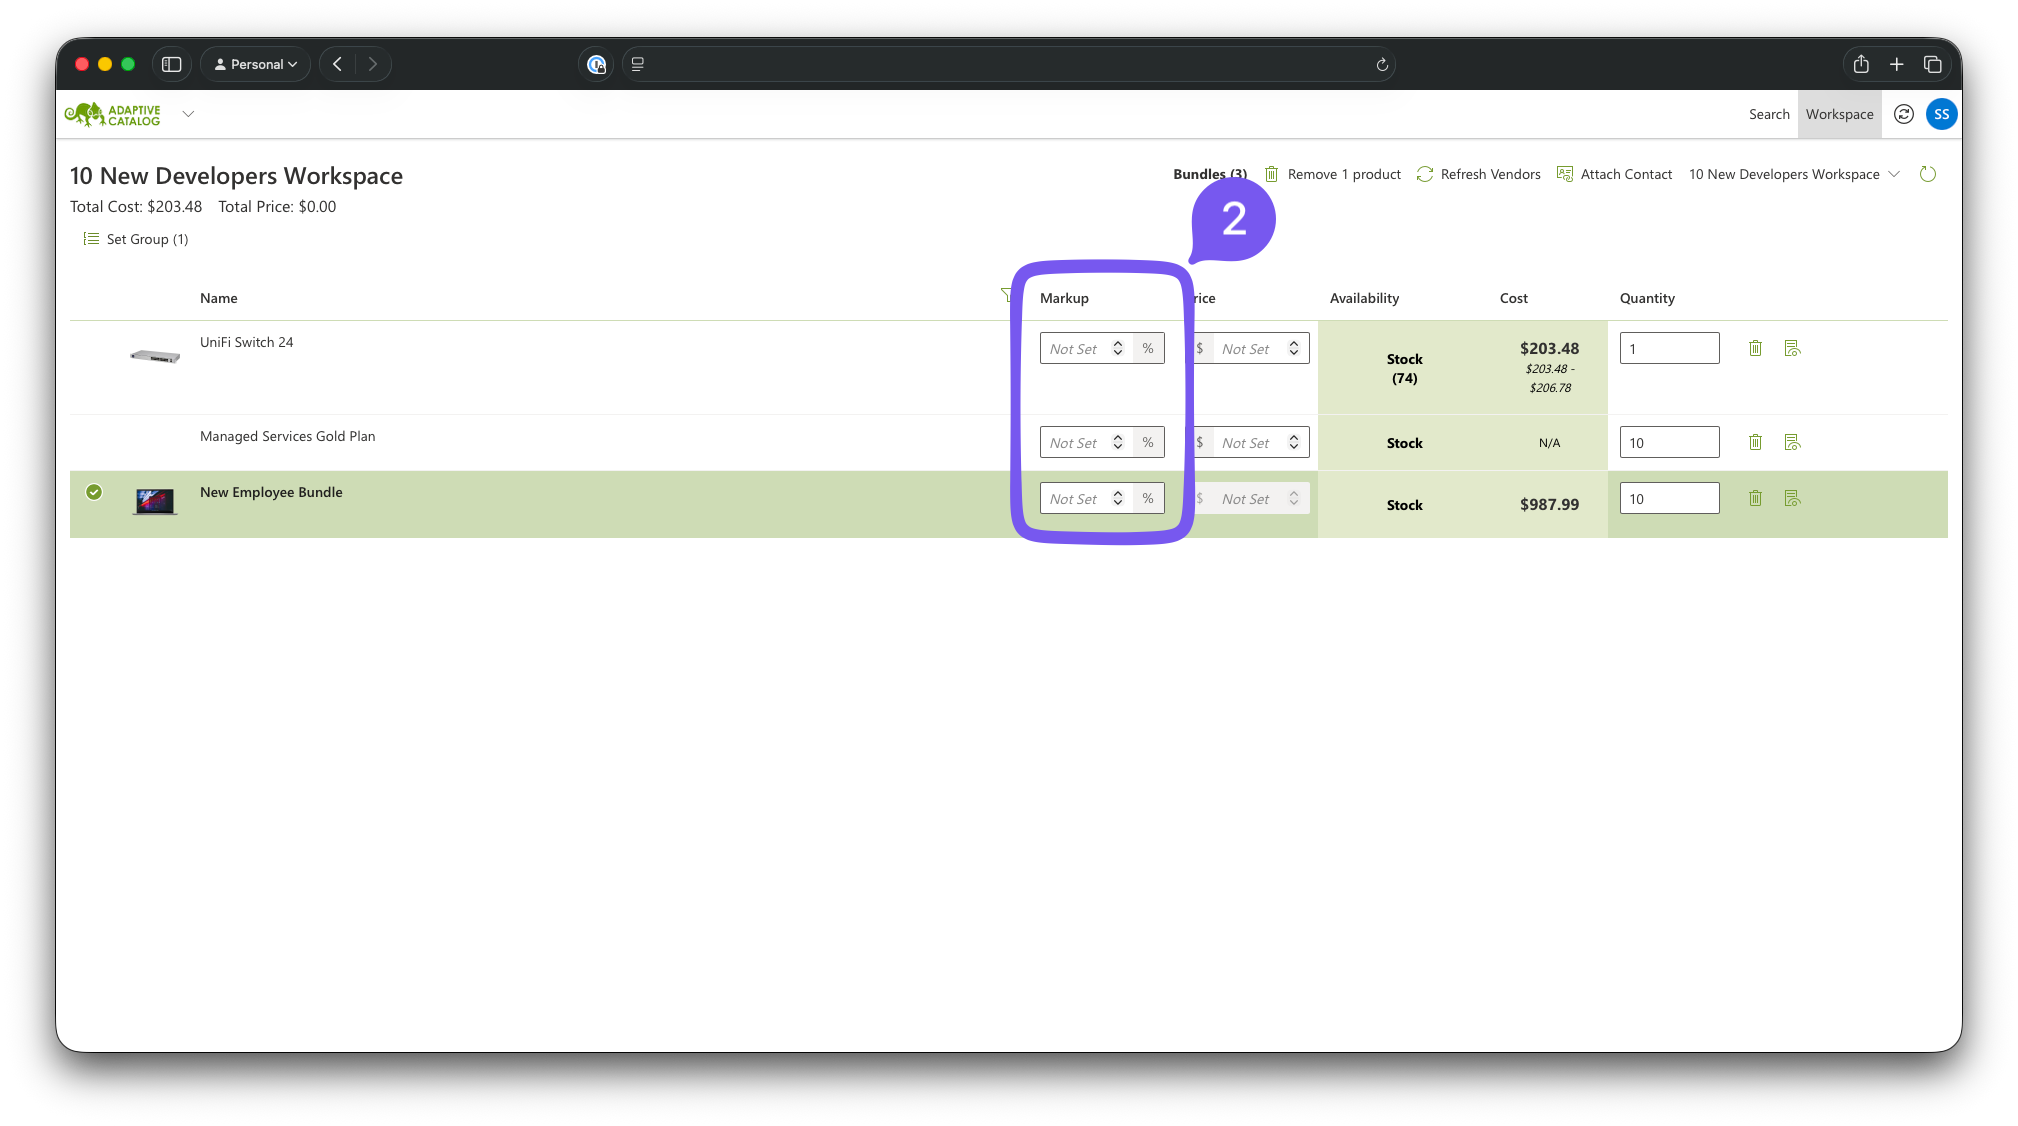2018x1126 pixels.
Task: Click the trash icon for Managed Services Gold Plan
Action: 1755,442
